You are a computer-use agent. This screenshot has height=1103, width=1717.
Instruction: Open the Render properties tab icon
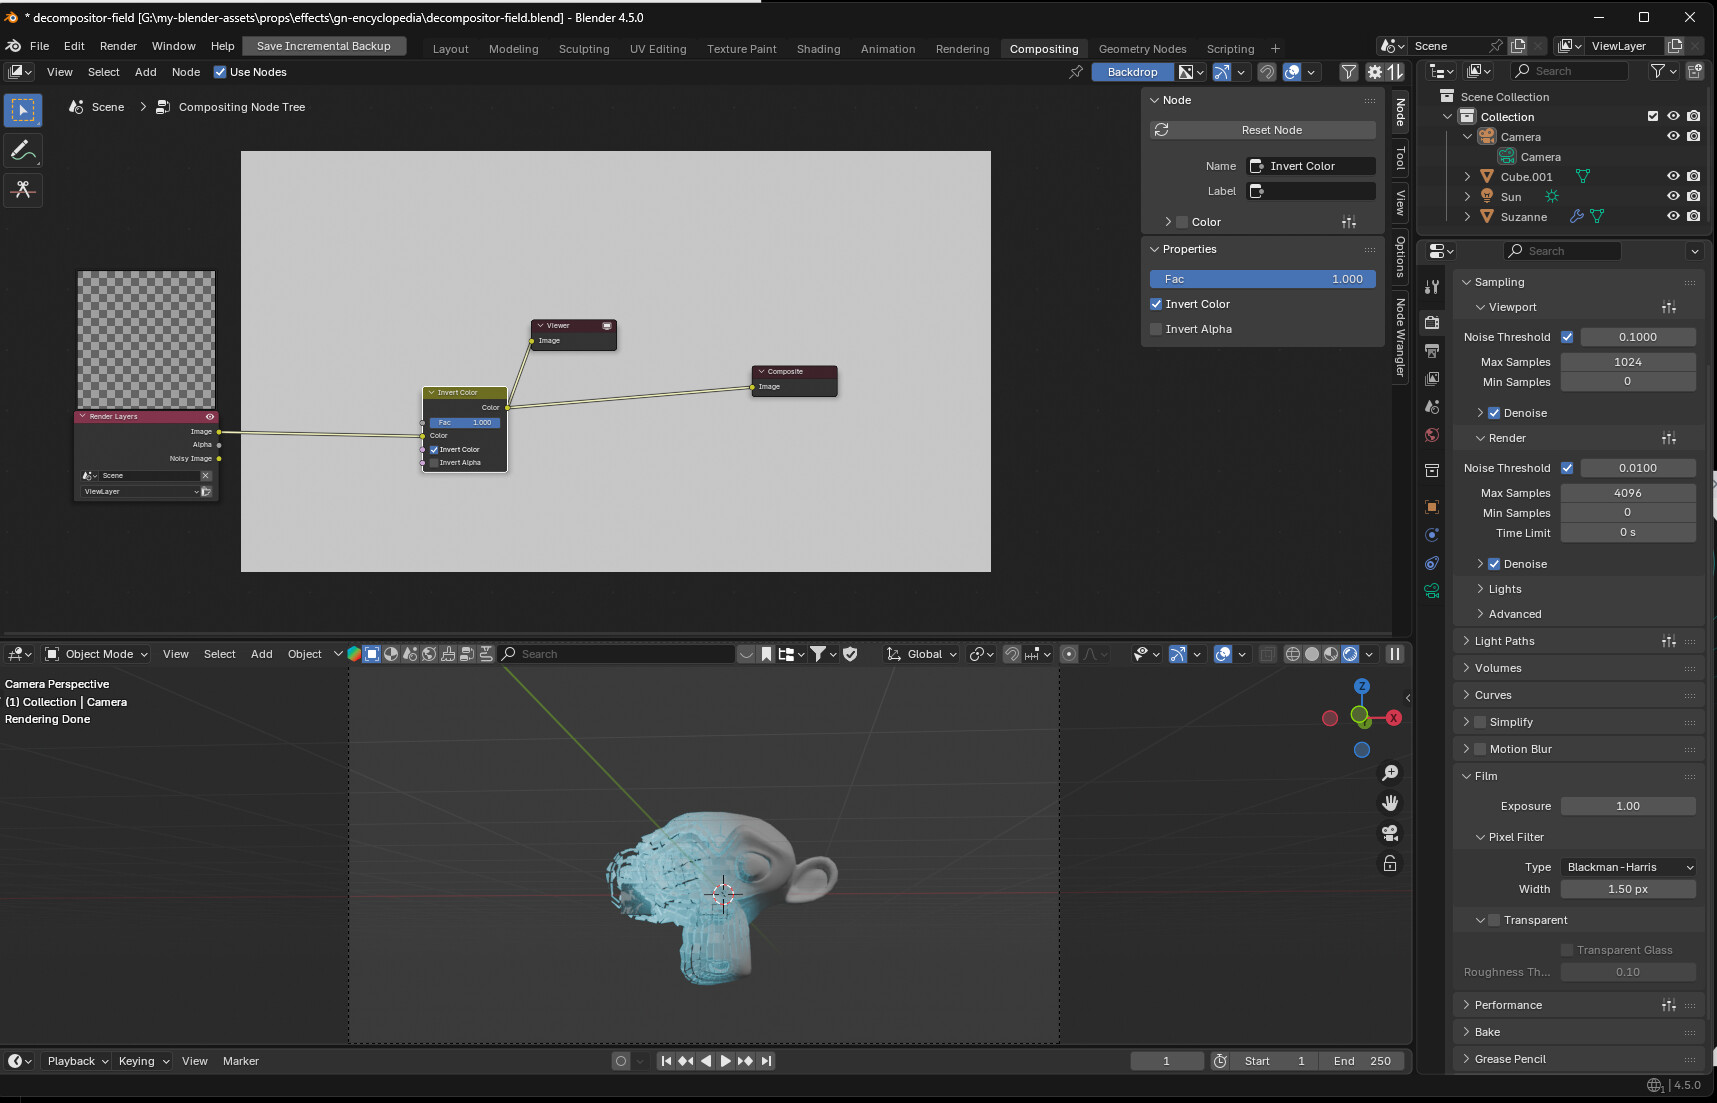pos(1432,323)
